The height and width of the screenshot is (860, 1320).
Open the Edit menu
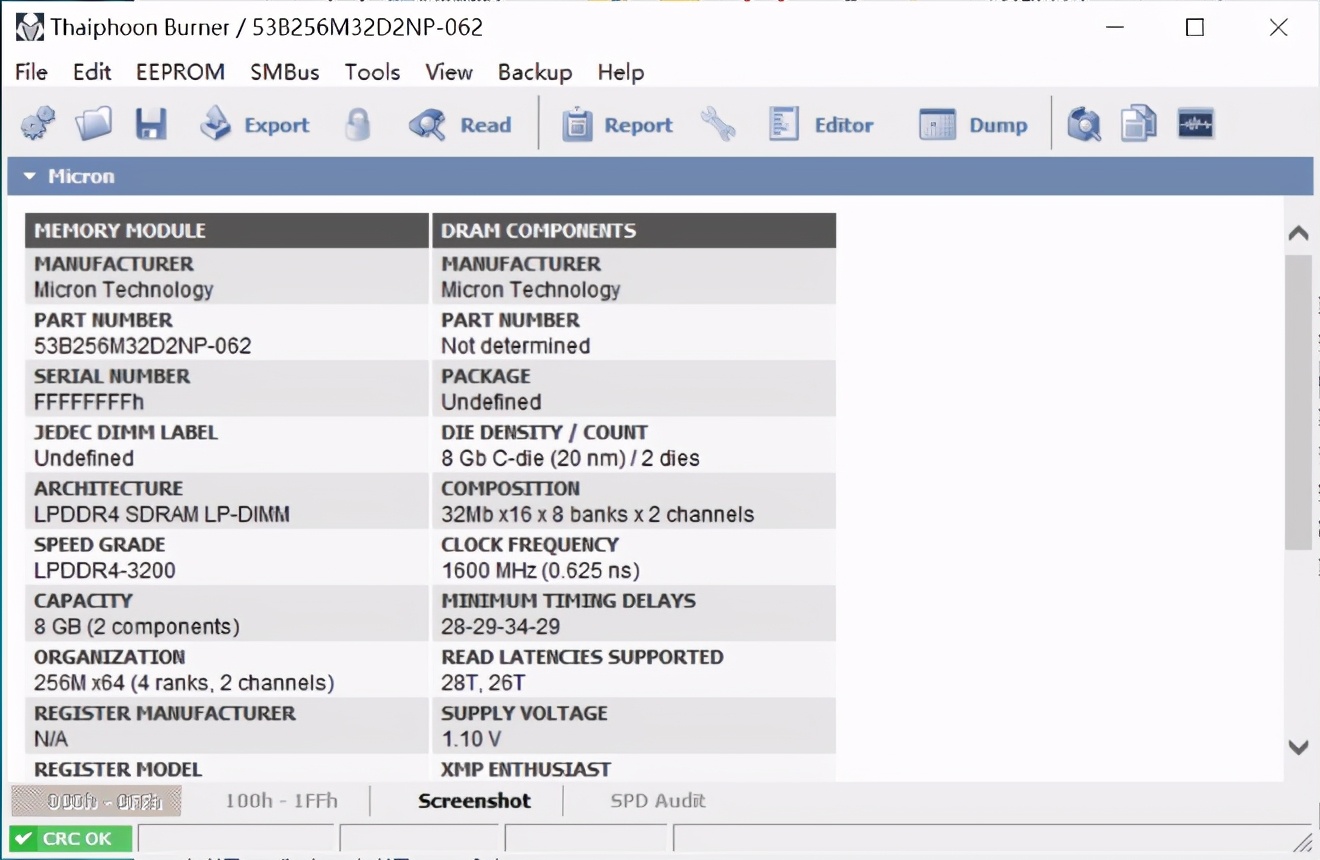click(x=92, y=72)
